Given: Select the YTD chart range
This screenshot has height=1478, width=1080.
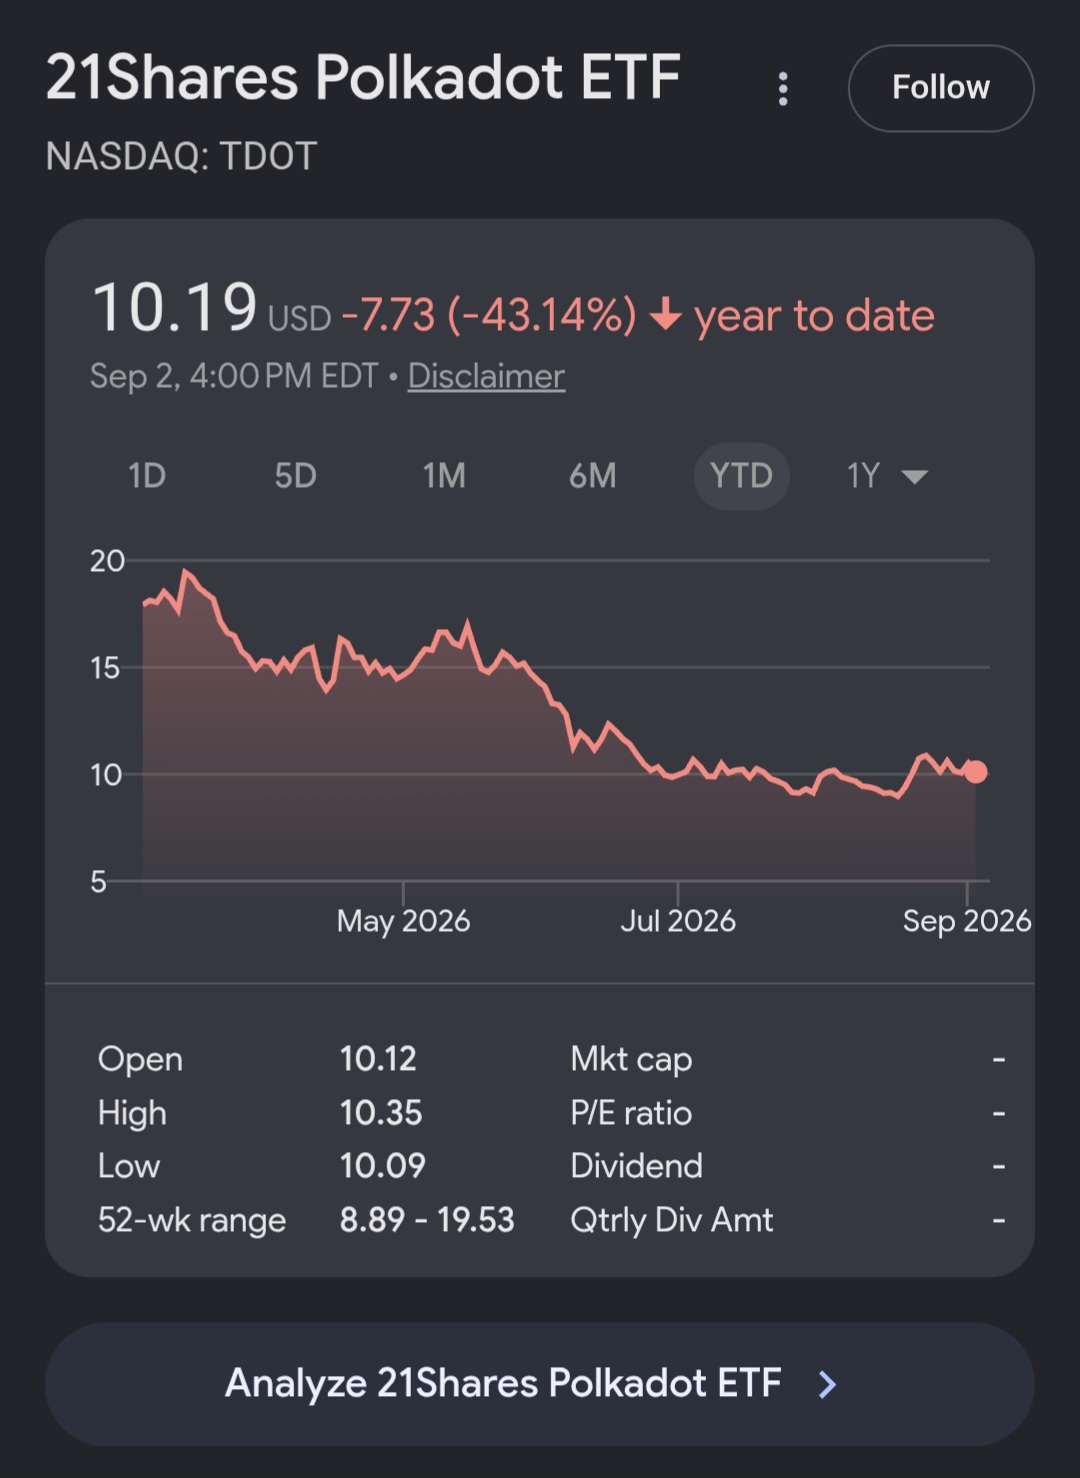Looking at the screenshot, I should [741, 476].
